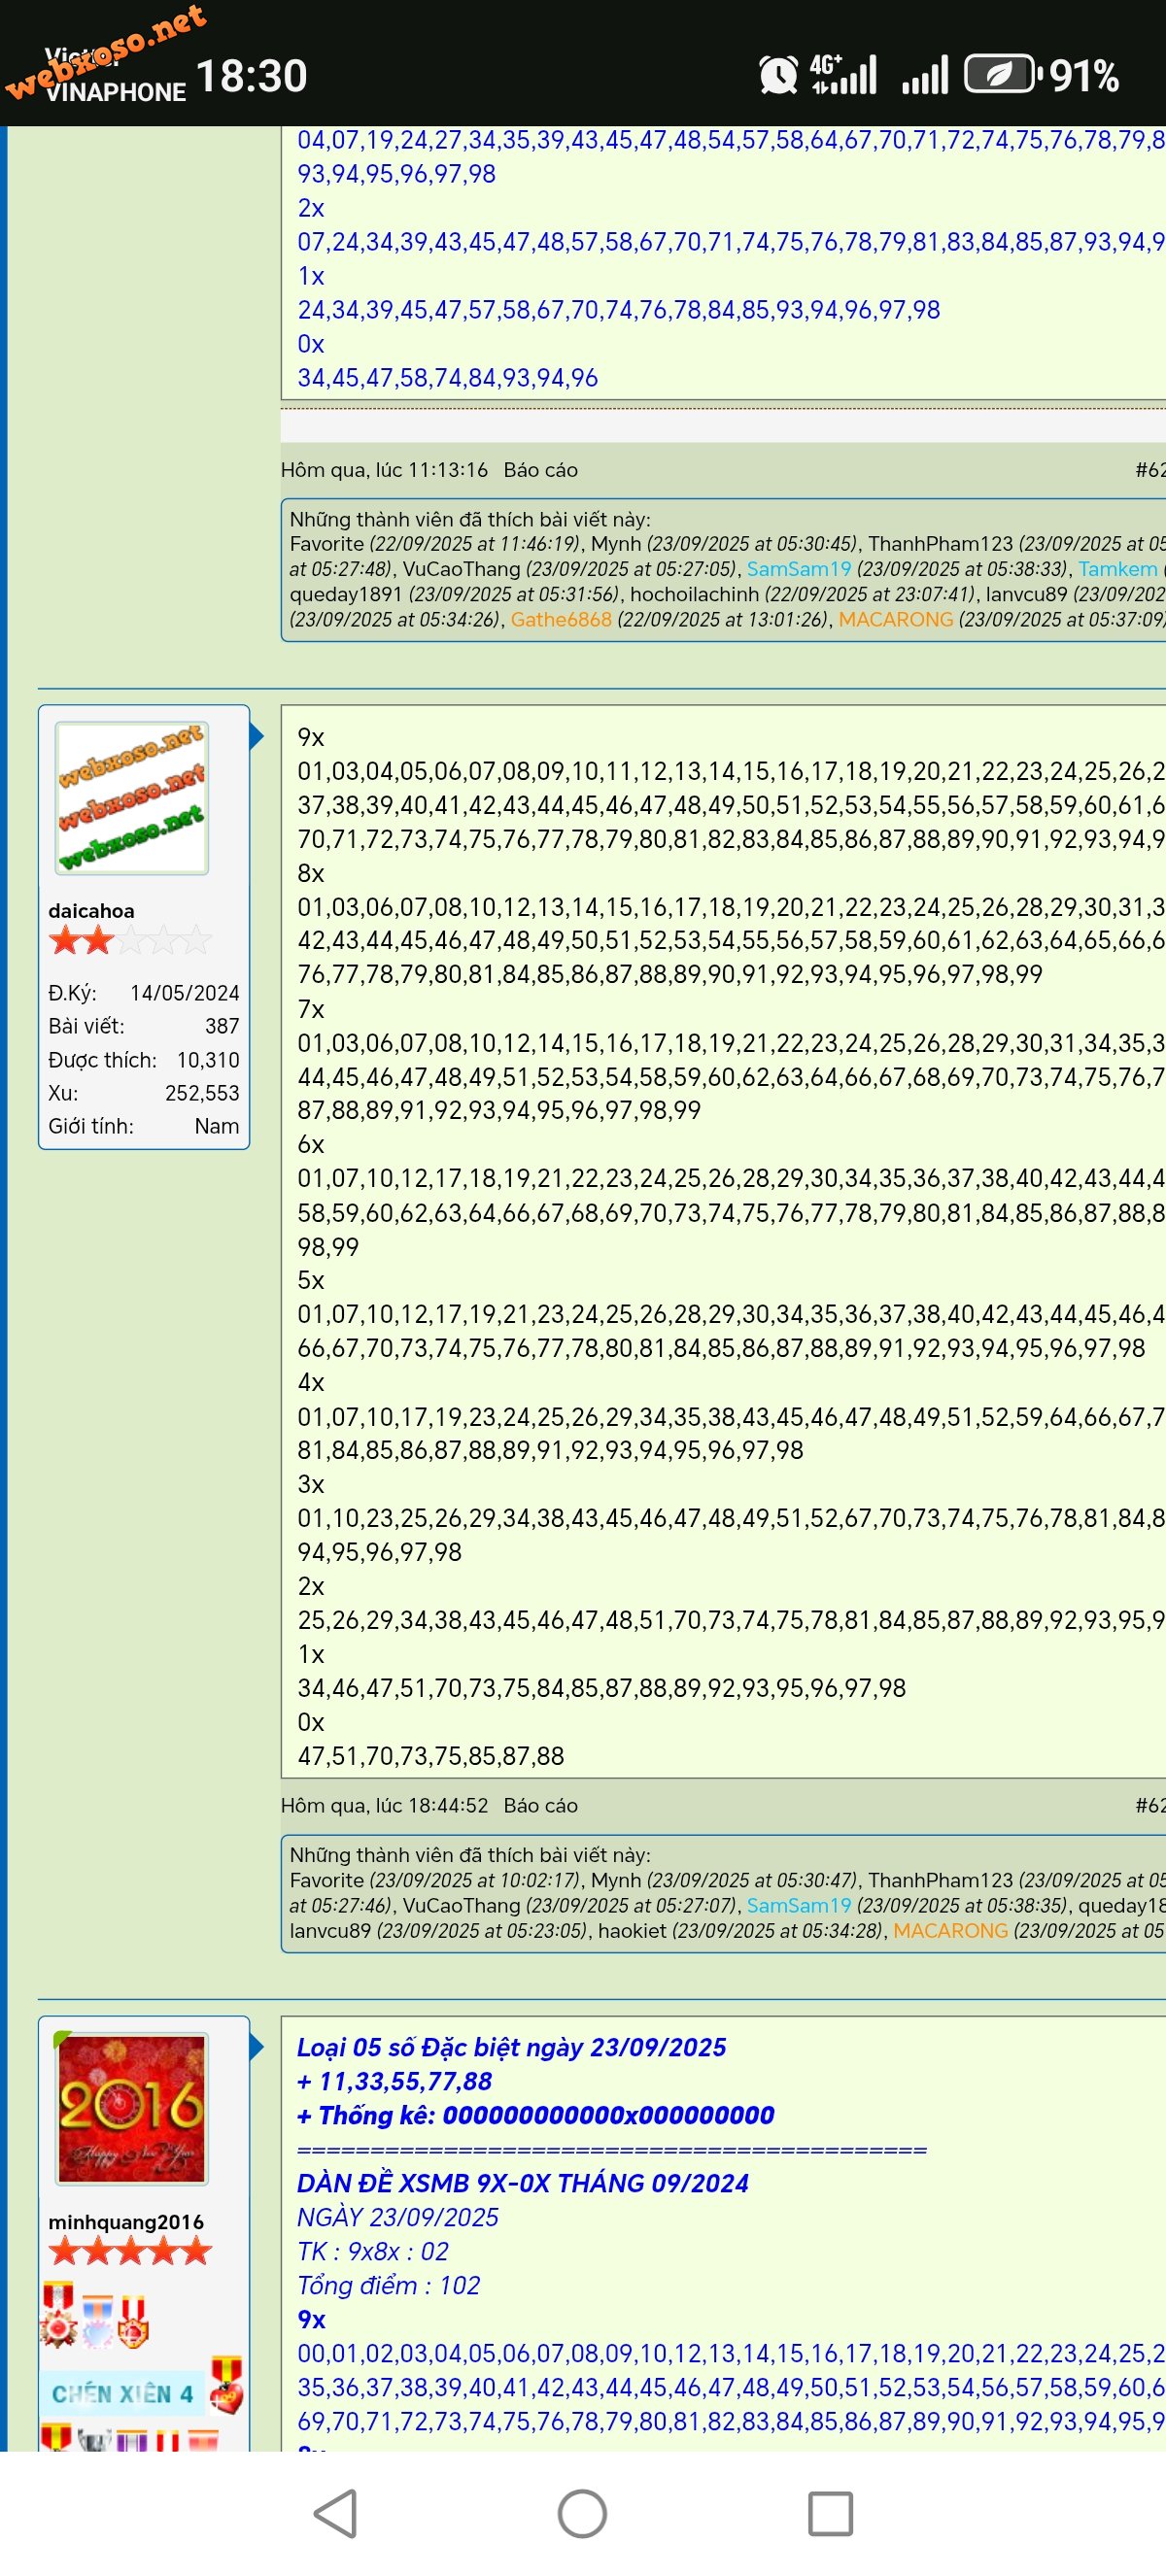The image size is (1166, 2576).
Task: Tap the CHÉN XIÊN 4 badge
Action: (x=123, y=2393)
